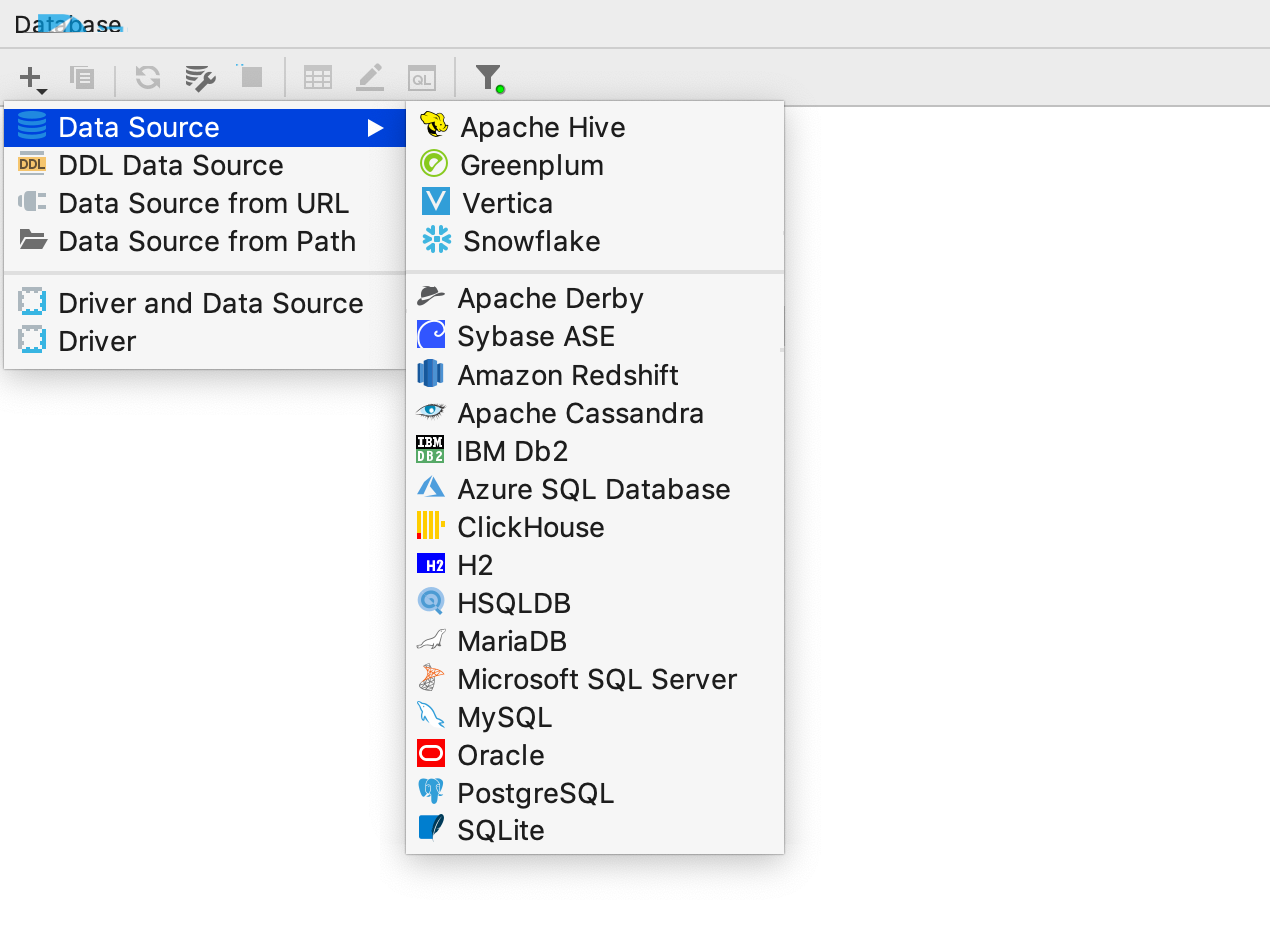1270x928 pixels.
Task: Click the New (plus) toolbar button
Action: [x=33, y=78]
